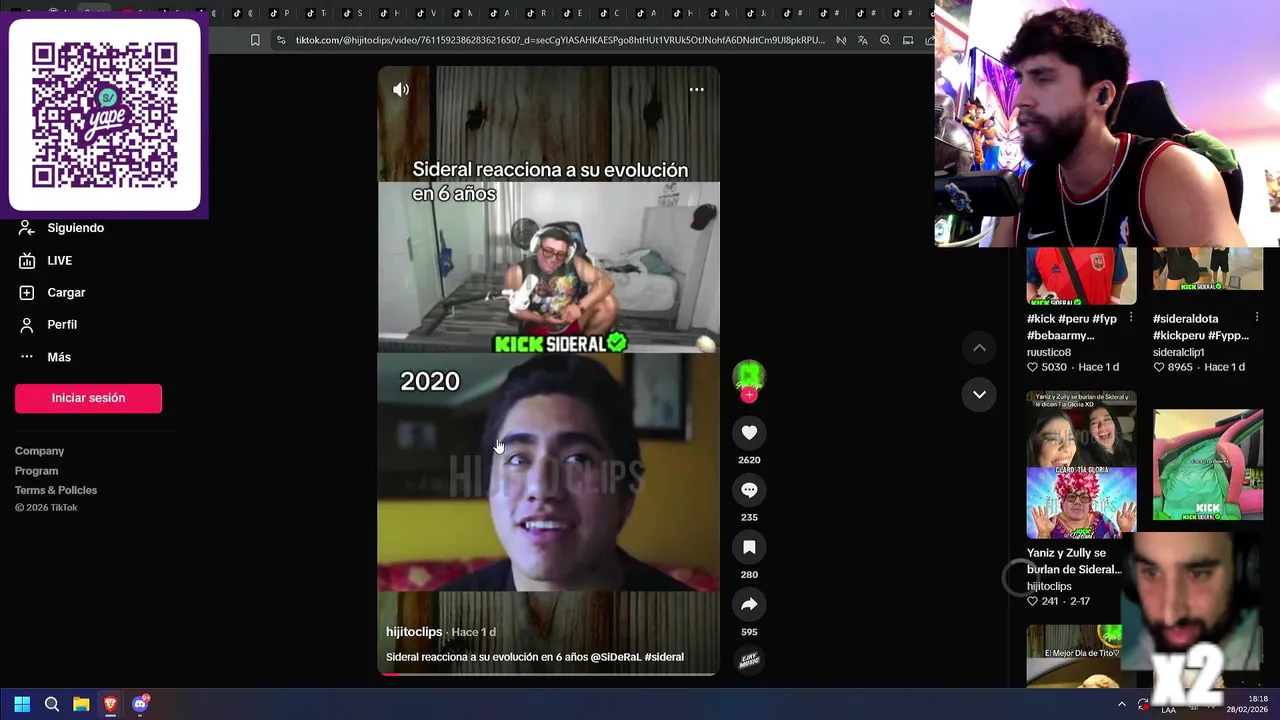Open the sound disc icon below share
The width and height of the screenshot is (1280, 720).
(749, 659)
